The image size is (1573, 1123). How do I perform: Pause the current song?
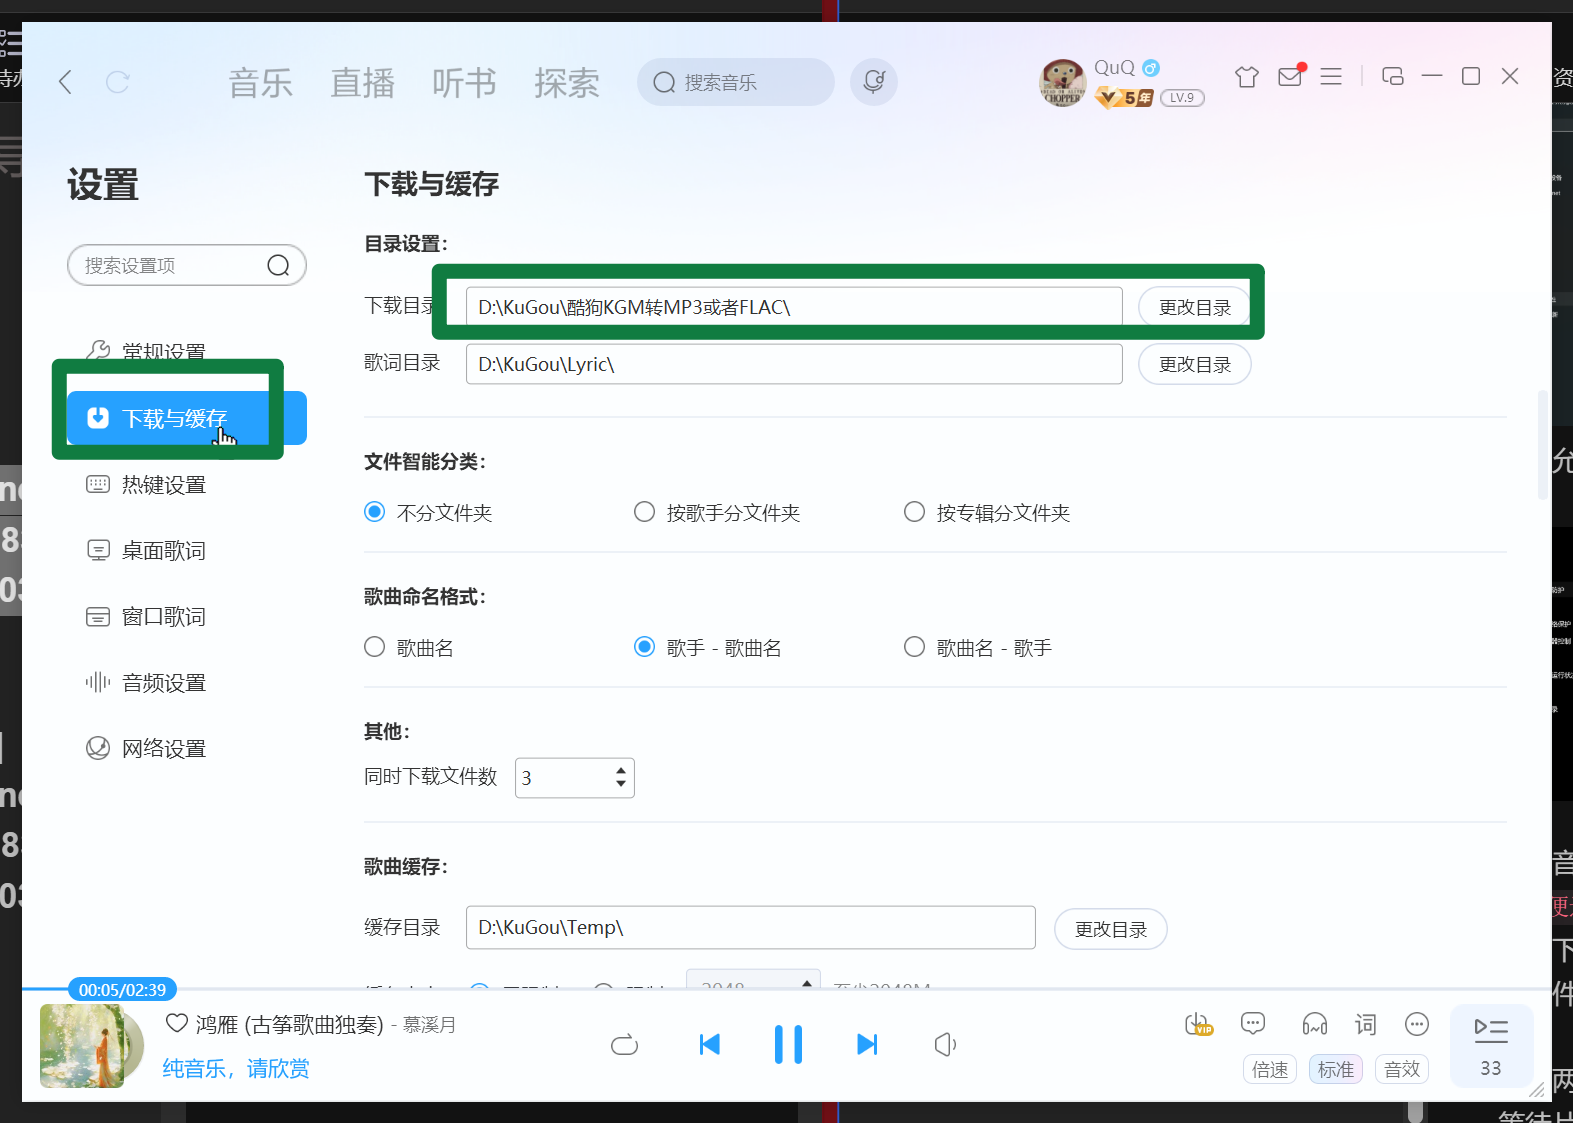[788, 1045]
